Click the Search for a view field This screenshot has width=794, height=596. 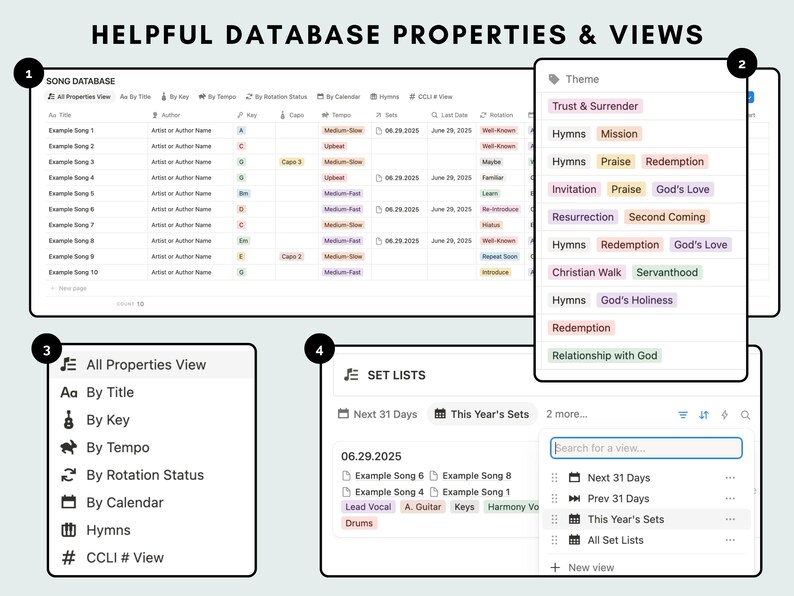pos(646,448)
